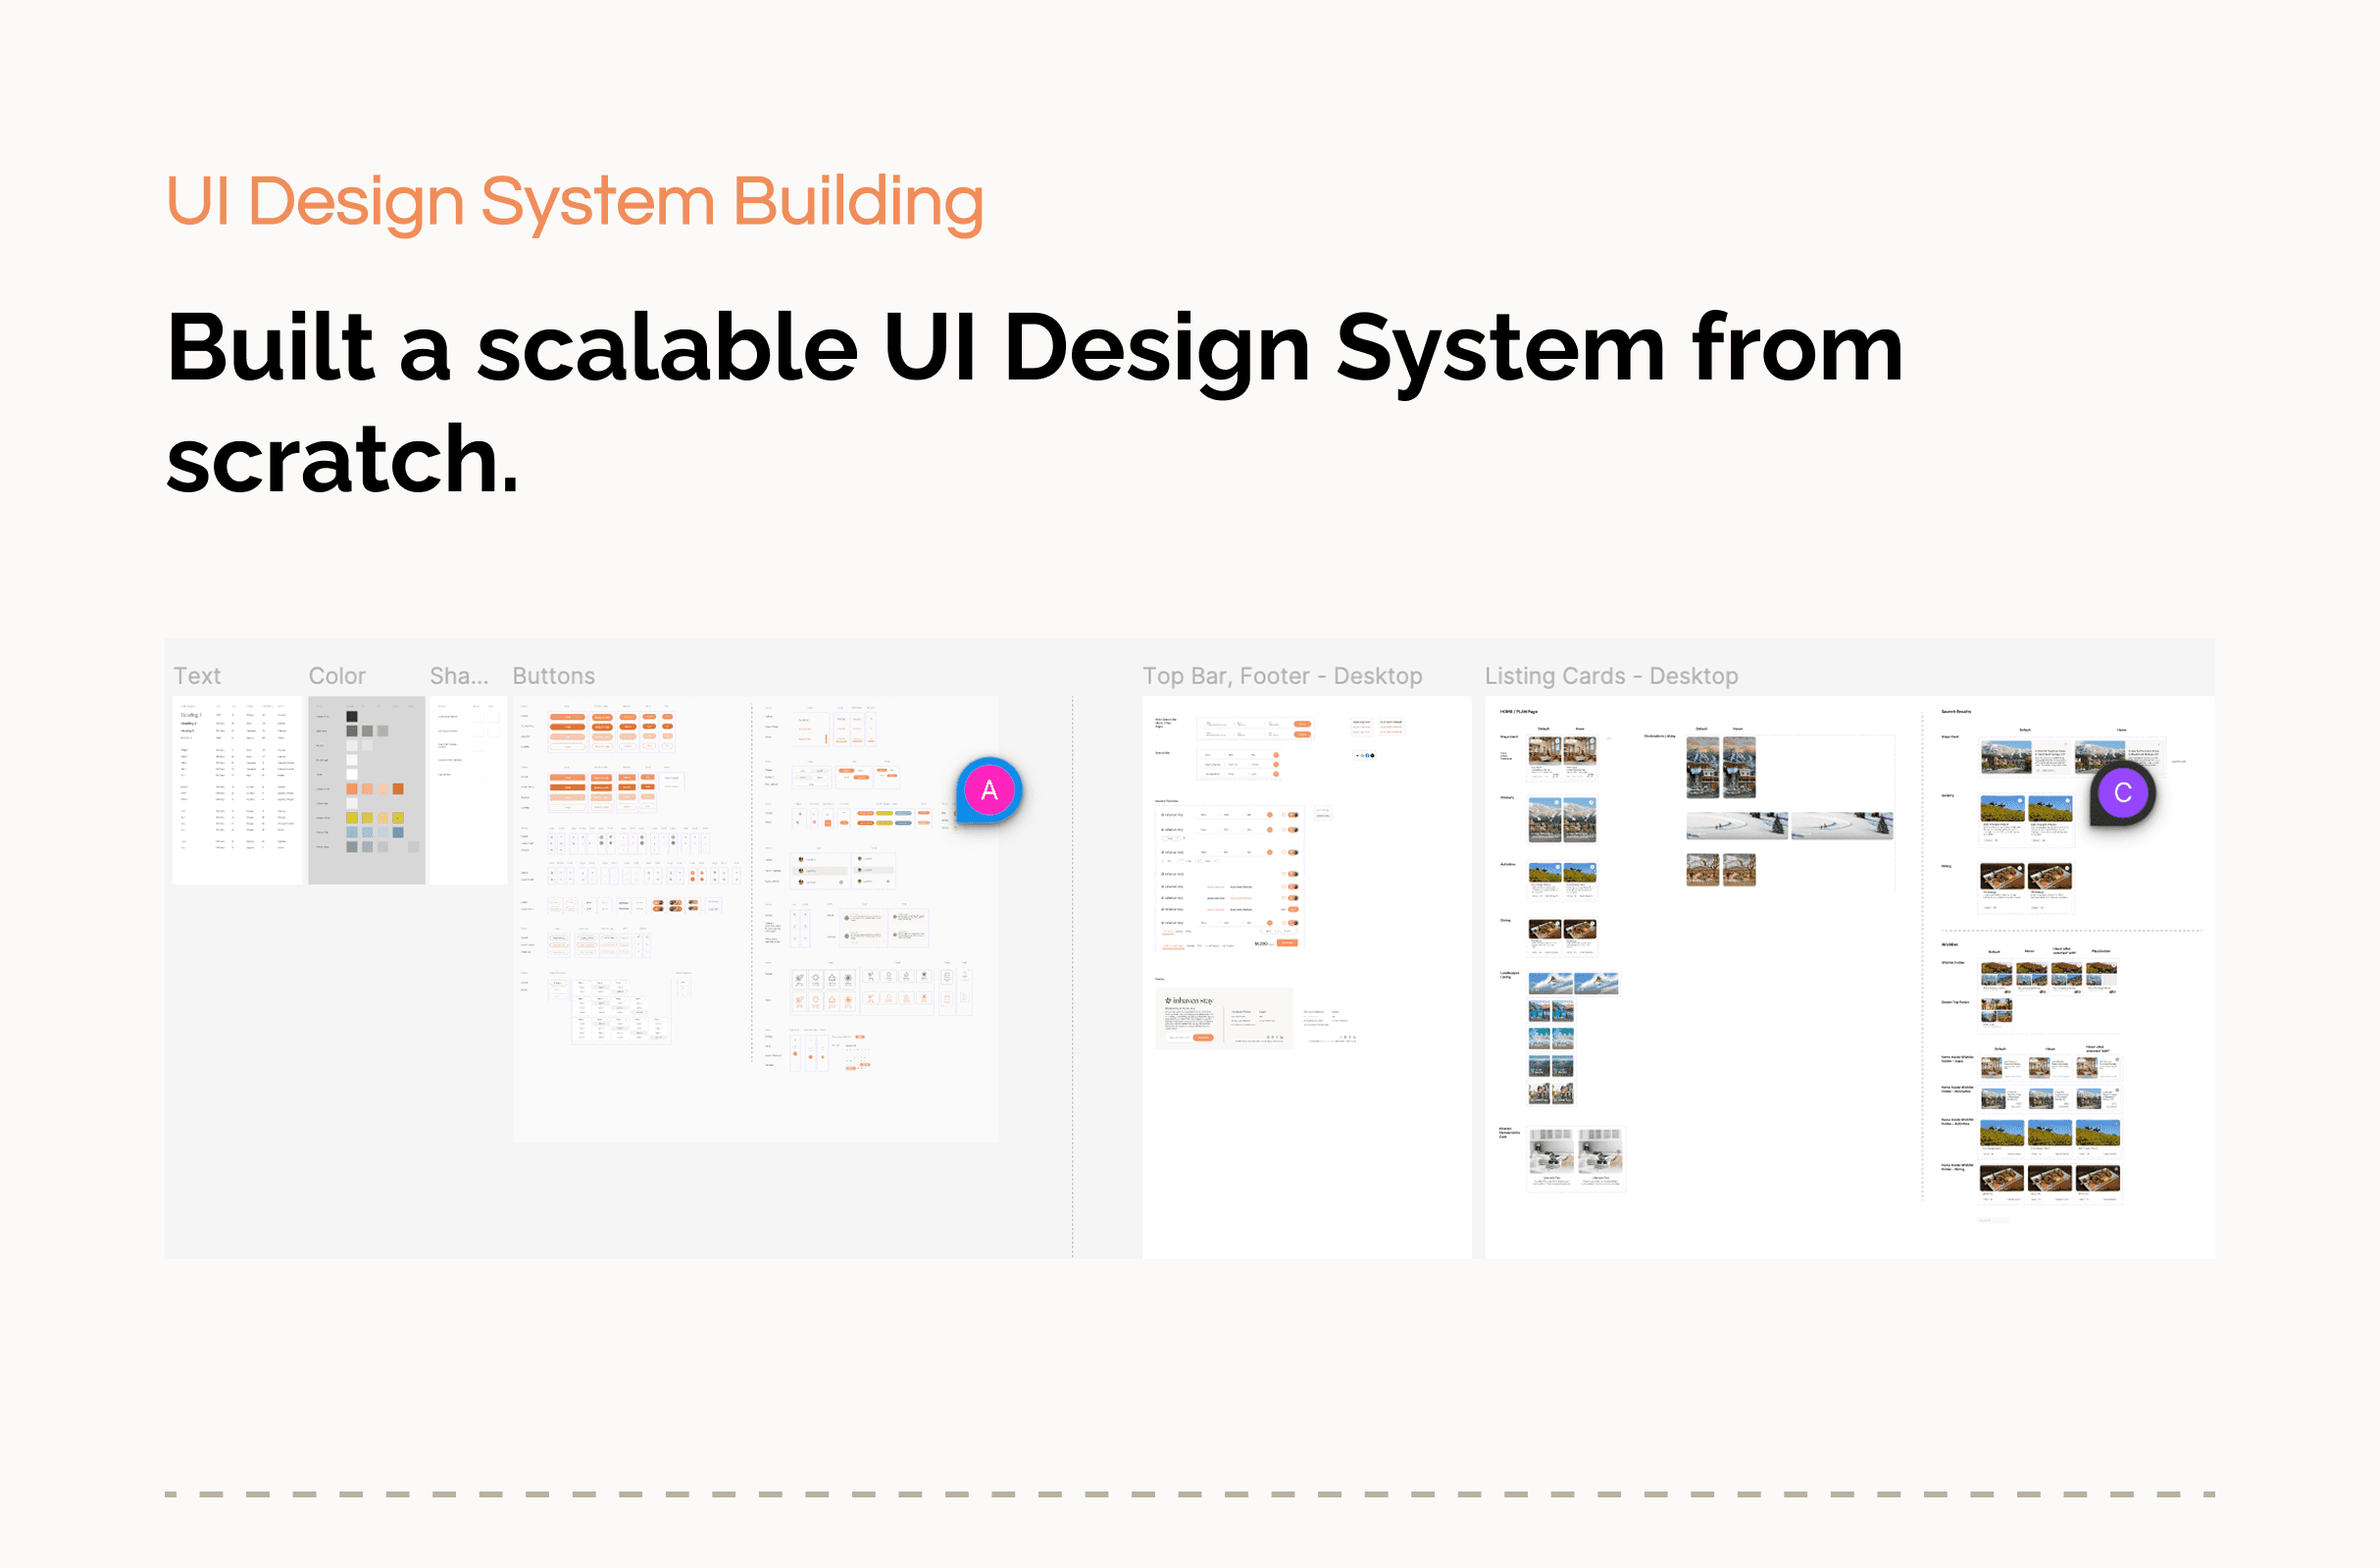Pick the black swatch atop the Color frame
Viewport: 2380px width, 1568px height.
click(x=352, y=716)
